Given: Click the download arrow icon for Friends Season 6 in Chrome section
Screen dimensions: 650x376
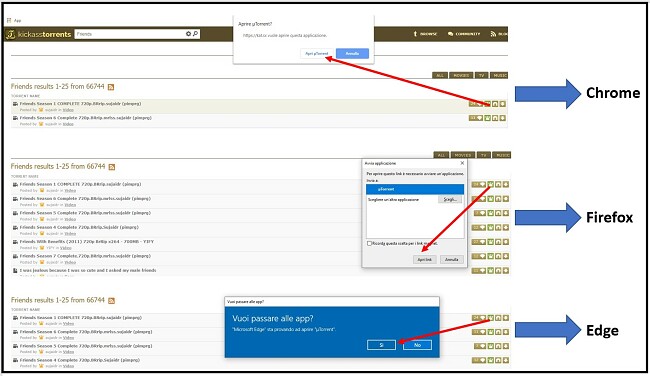Looking at the screenshot, I should coord(502,118).
